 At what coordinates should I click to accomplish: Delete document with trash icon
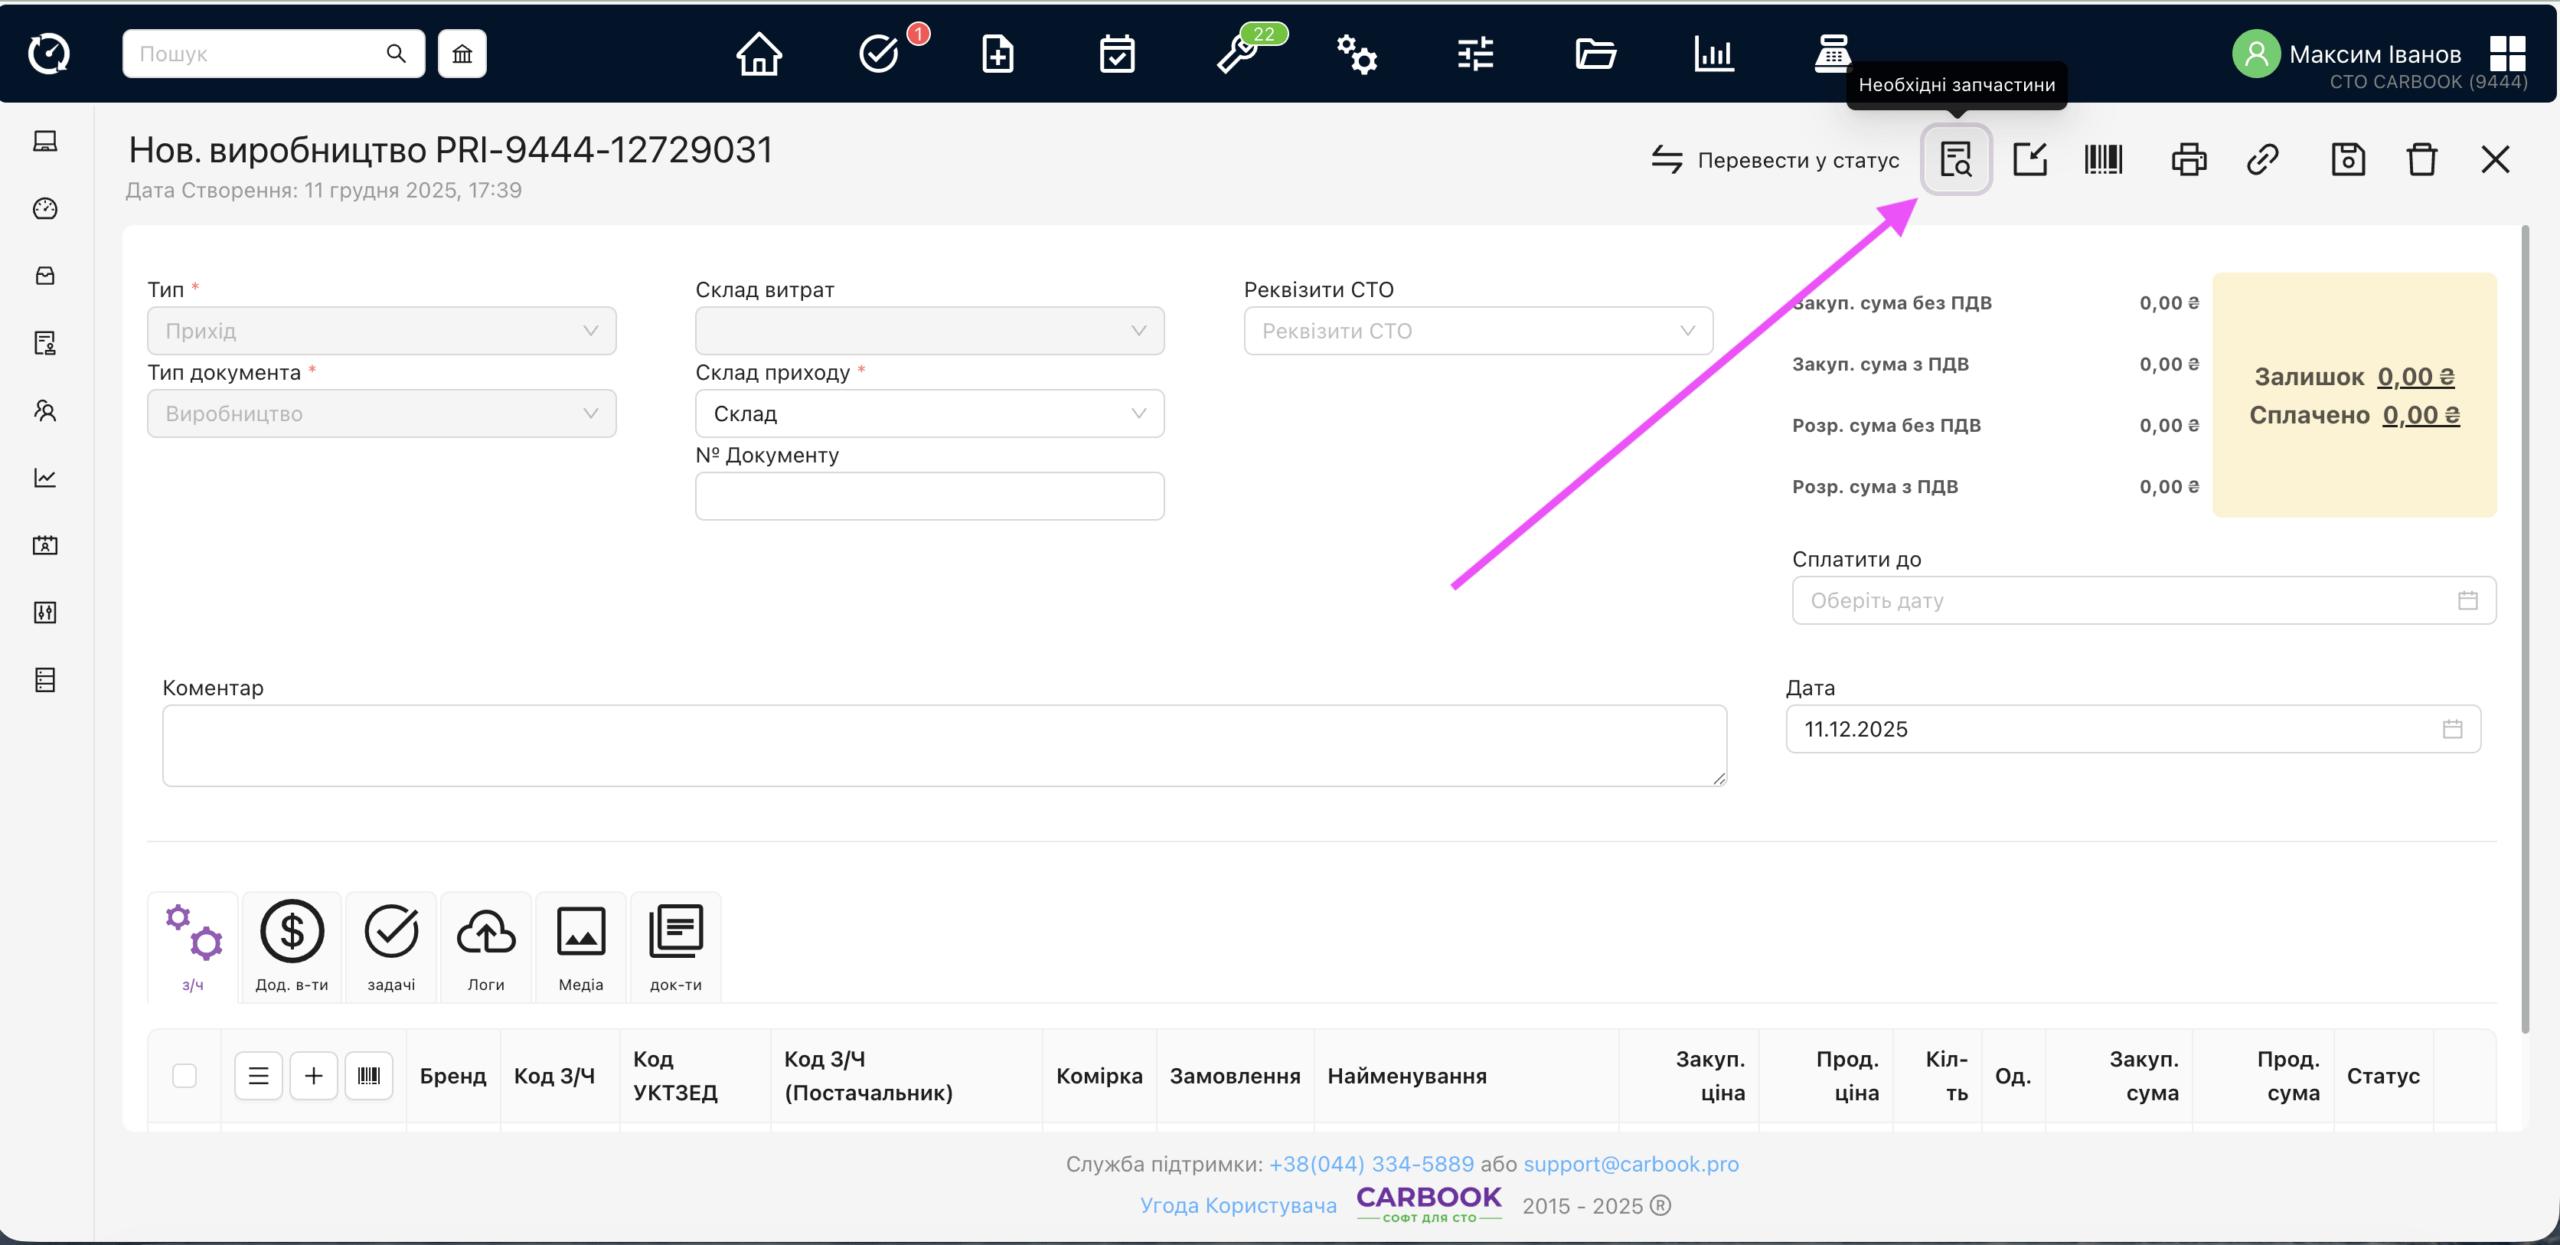coord(2421,160)
